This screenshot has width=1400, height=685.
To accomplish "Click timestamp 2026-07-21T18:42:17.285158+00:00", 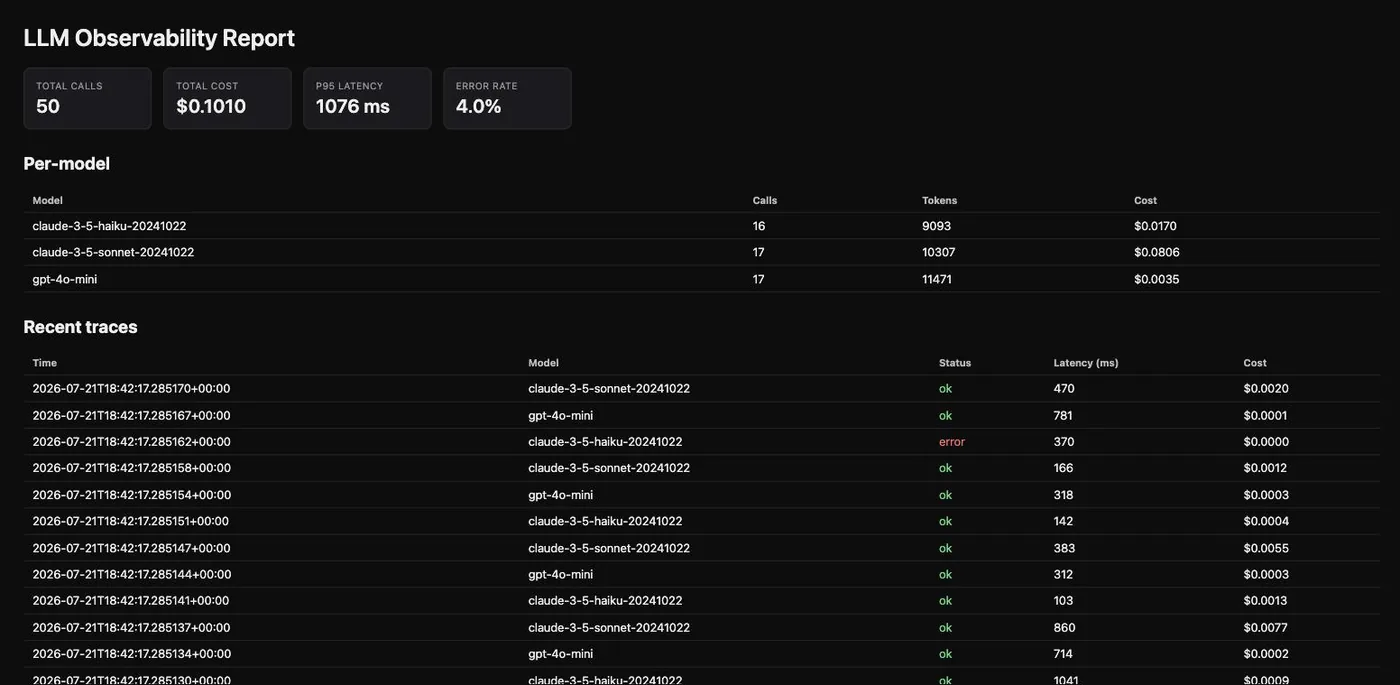I will [x=131, y=468].
